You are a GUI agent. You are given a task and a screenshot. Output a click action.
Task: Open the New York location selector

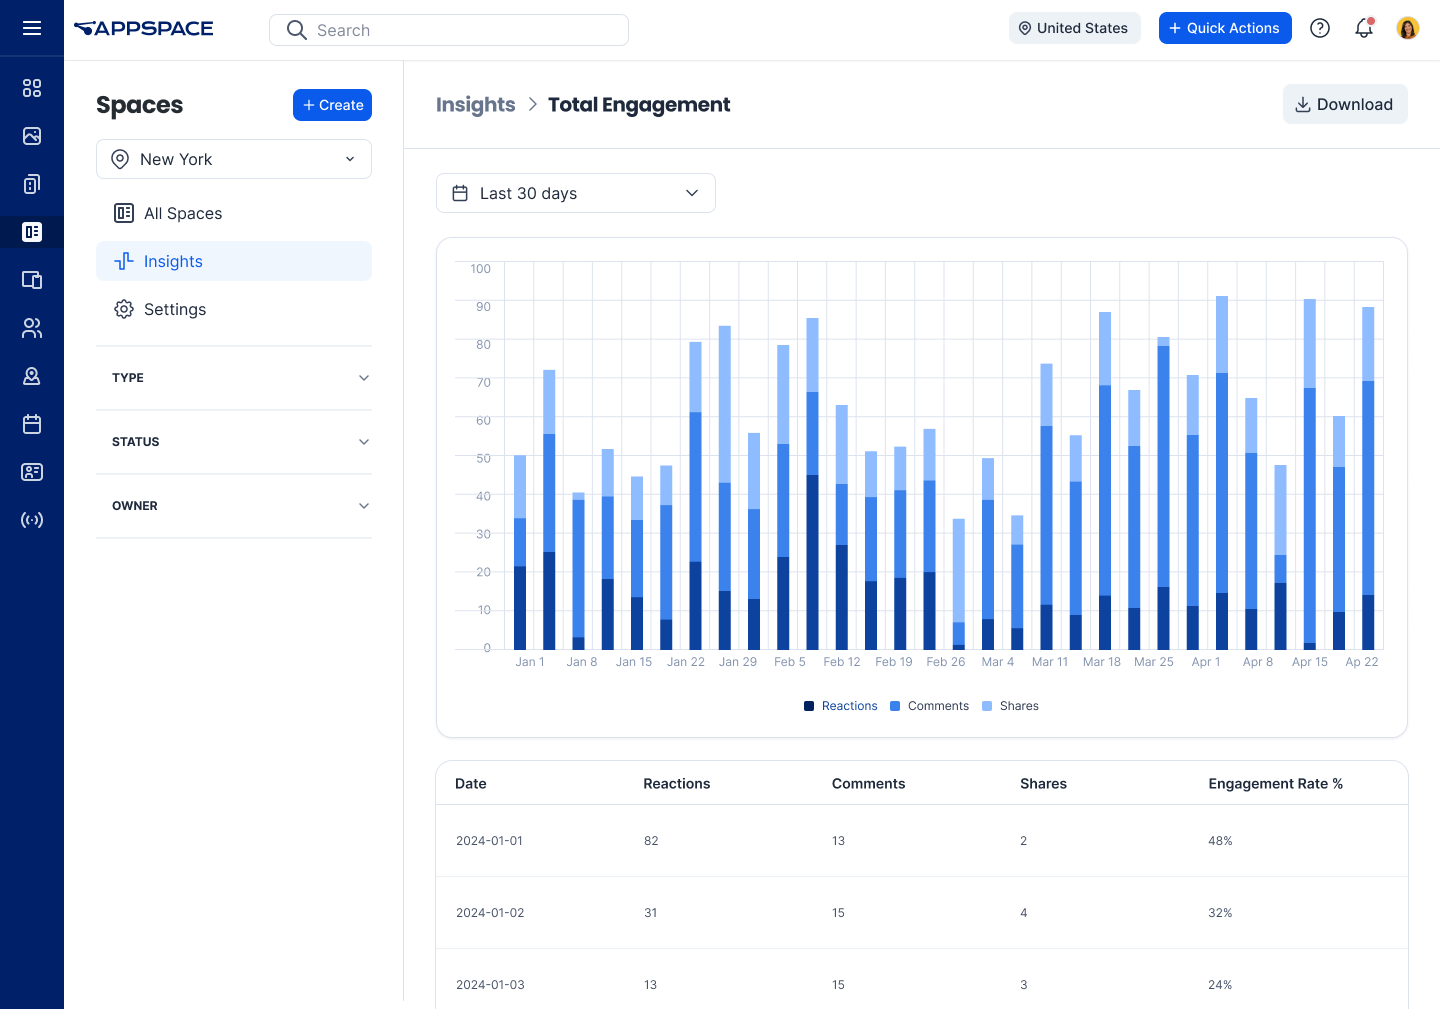234,159
